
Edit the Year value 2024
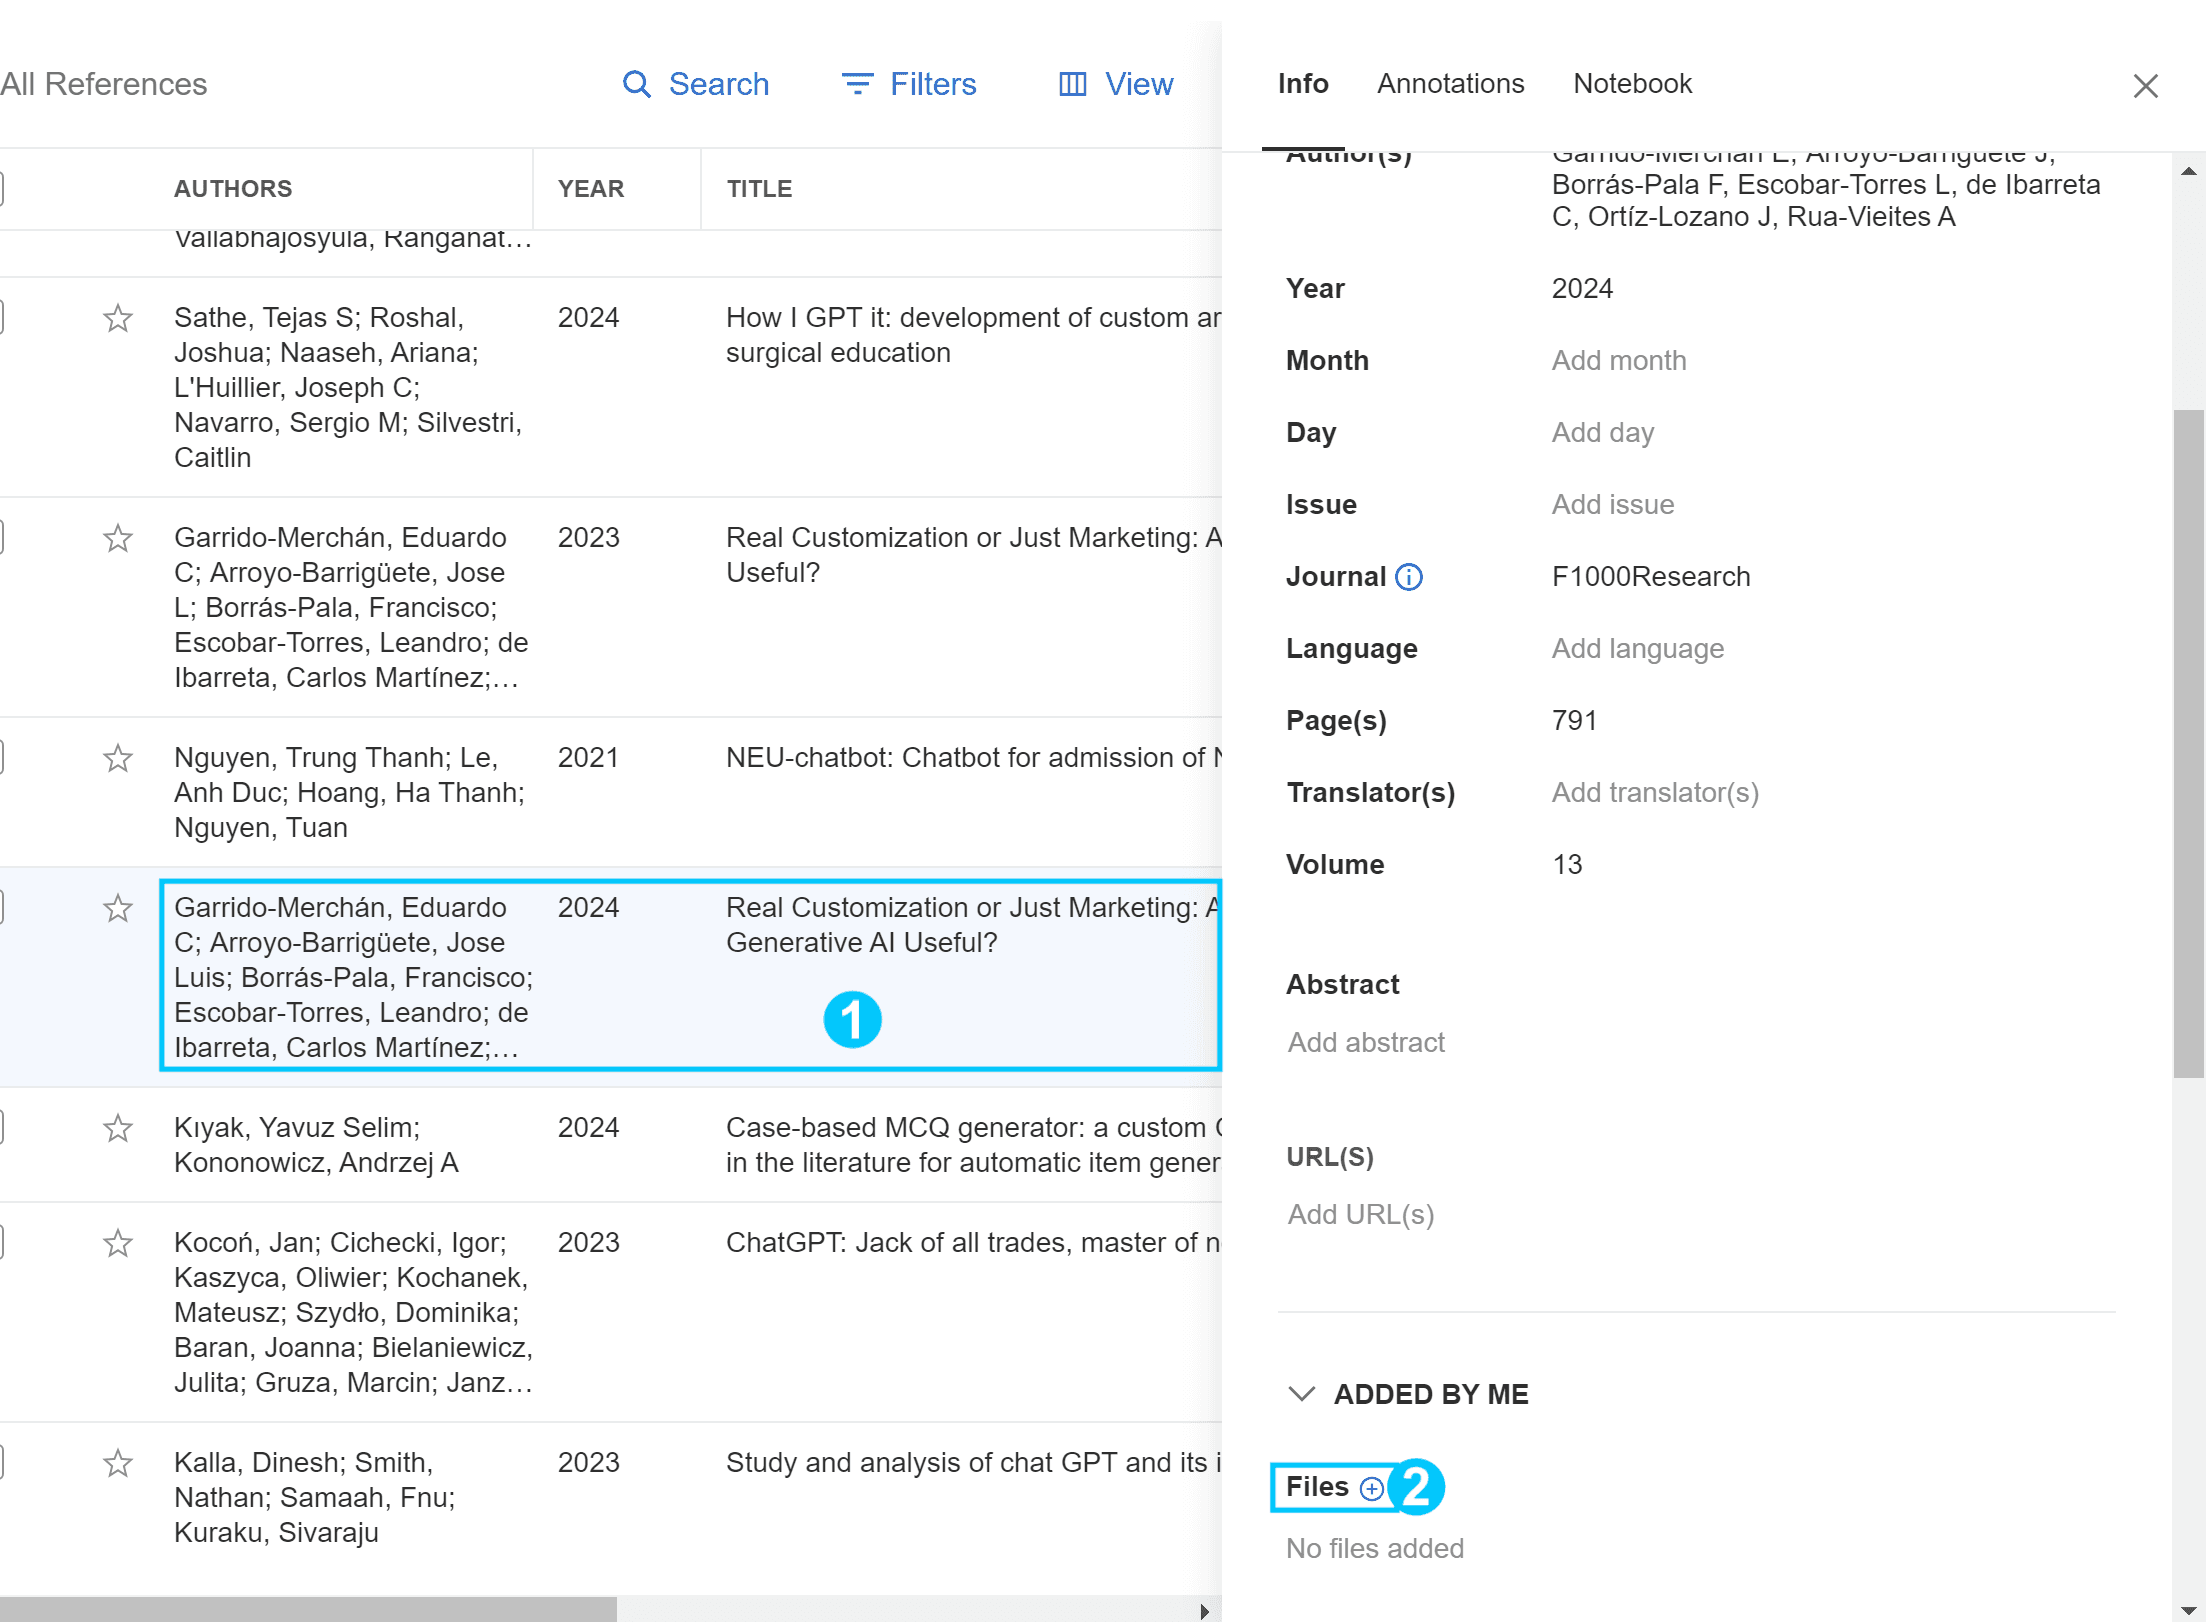point(1582,289)
